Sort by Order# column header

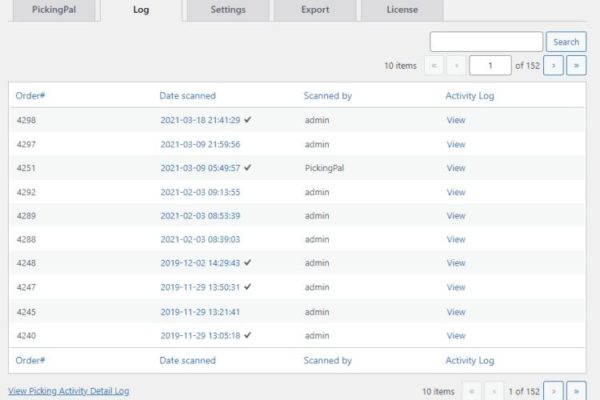(31, 96)
